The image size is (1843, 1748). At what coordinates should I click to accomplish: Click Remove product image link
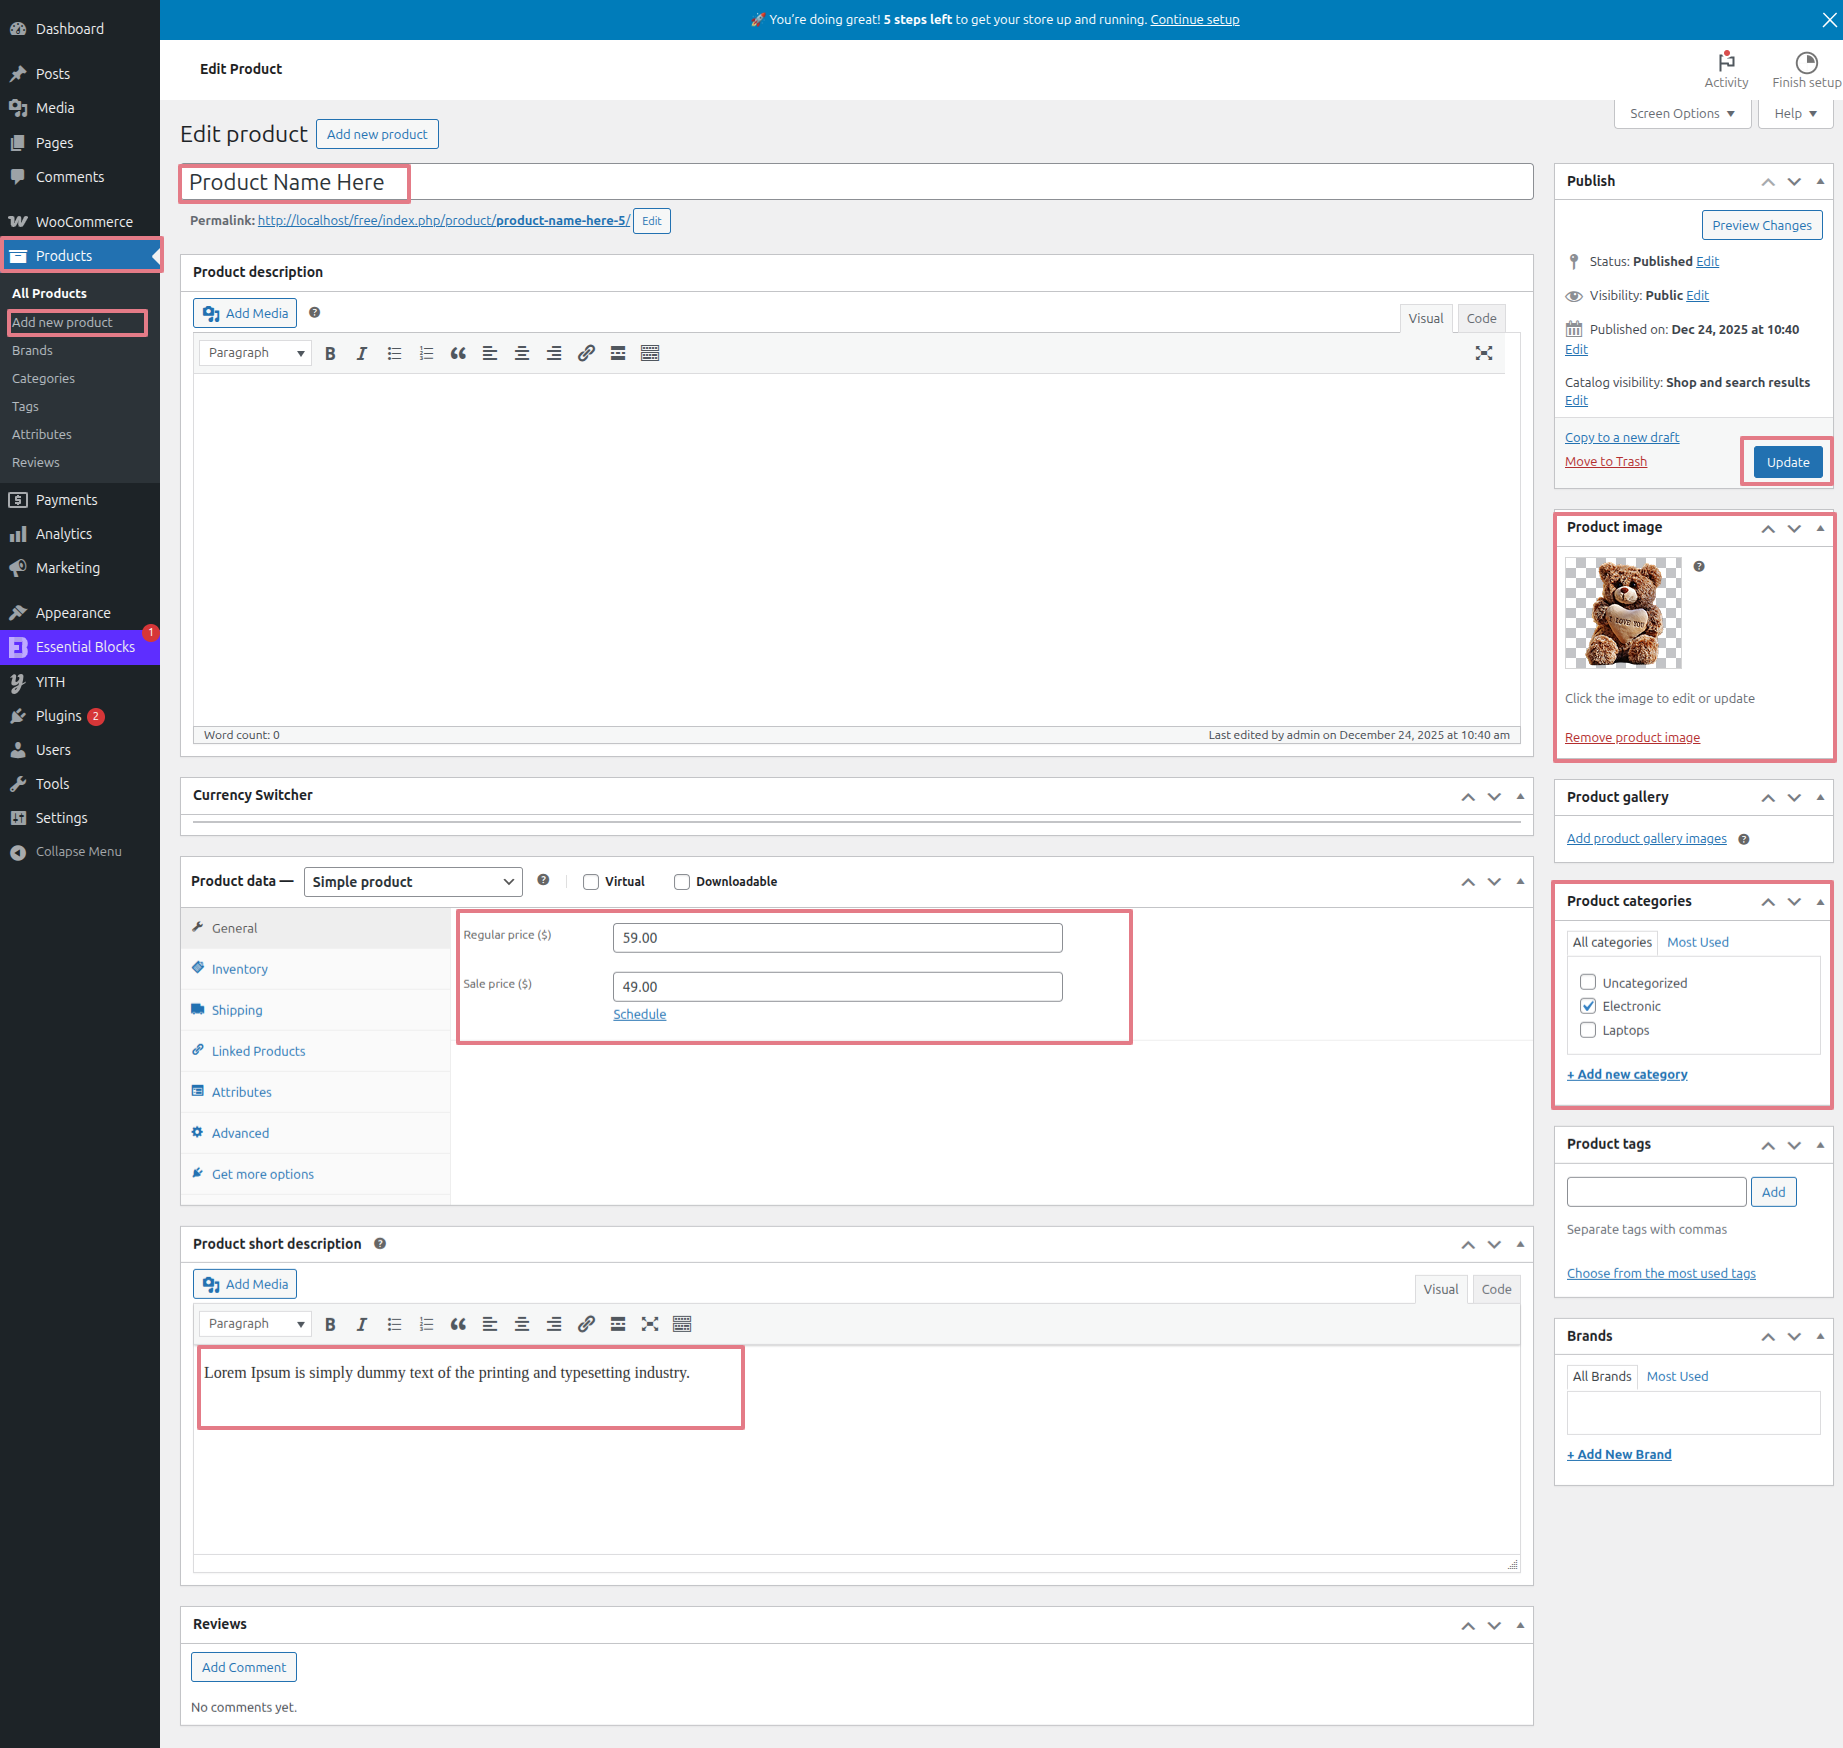tap(1632, 737)
